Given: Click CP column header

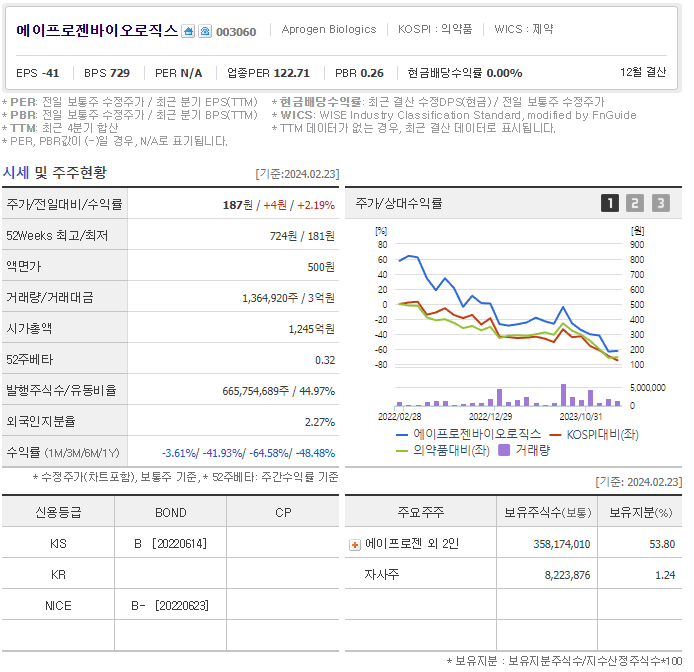Looking at the screenshot, I should coord(283,513).
